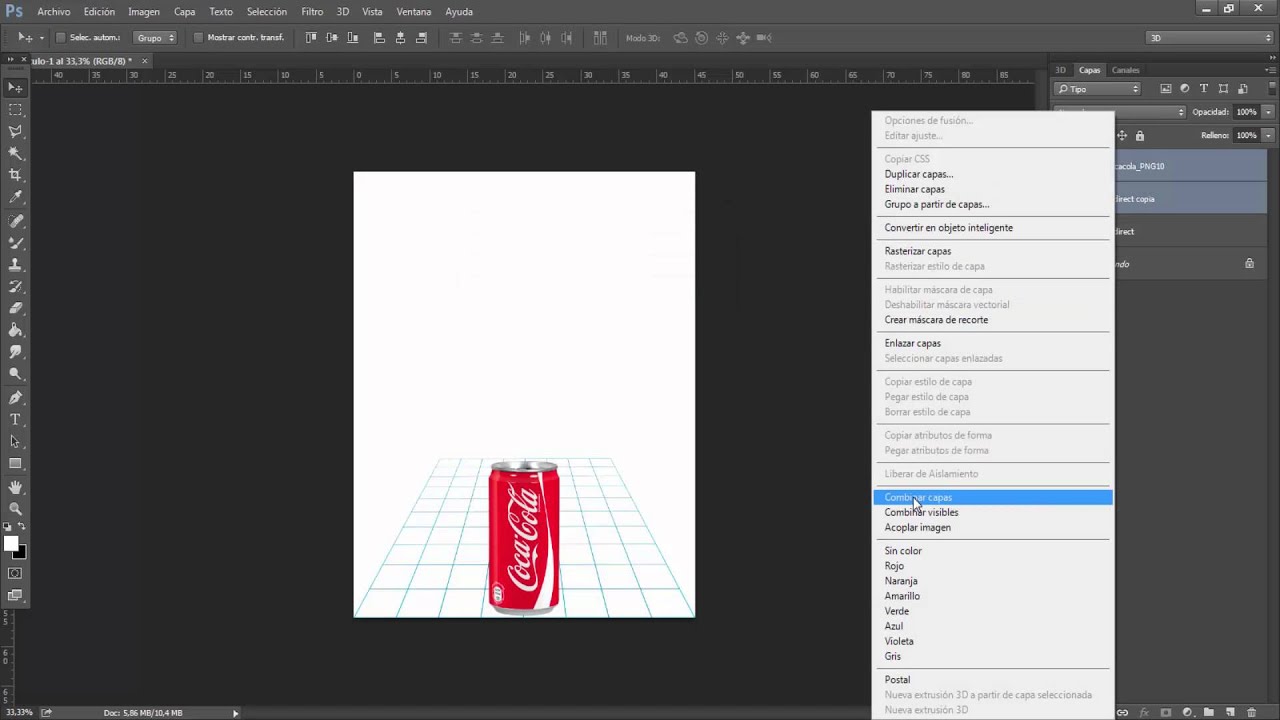Image resolution: width=1280 pixels, height=720 pixels.
Task: Select the History Brush tool
Action: [15, 287]
